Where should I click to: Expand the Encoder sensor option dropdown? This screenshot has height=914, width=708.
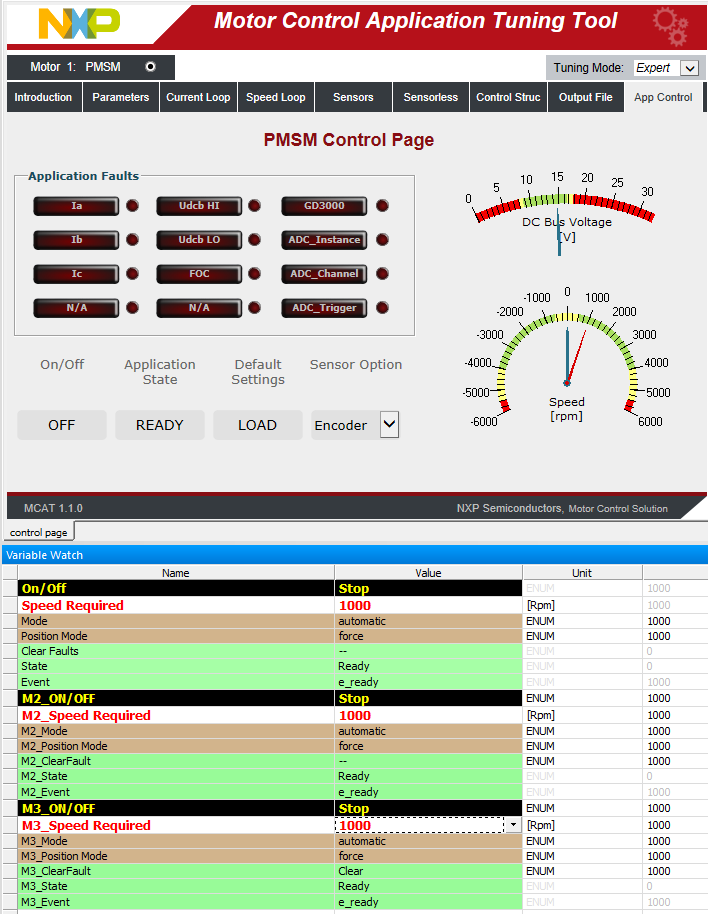[x=389, y=425]
